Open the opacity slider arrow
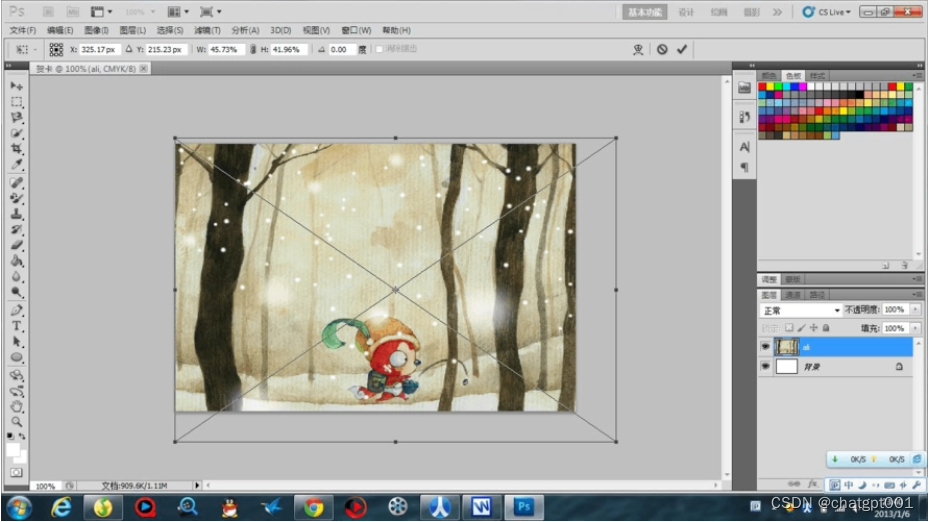929x522 pixels. [x=915, y=309]
